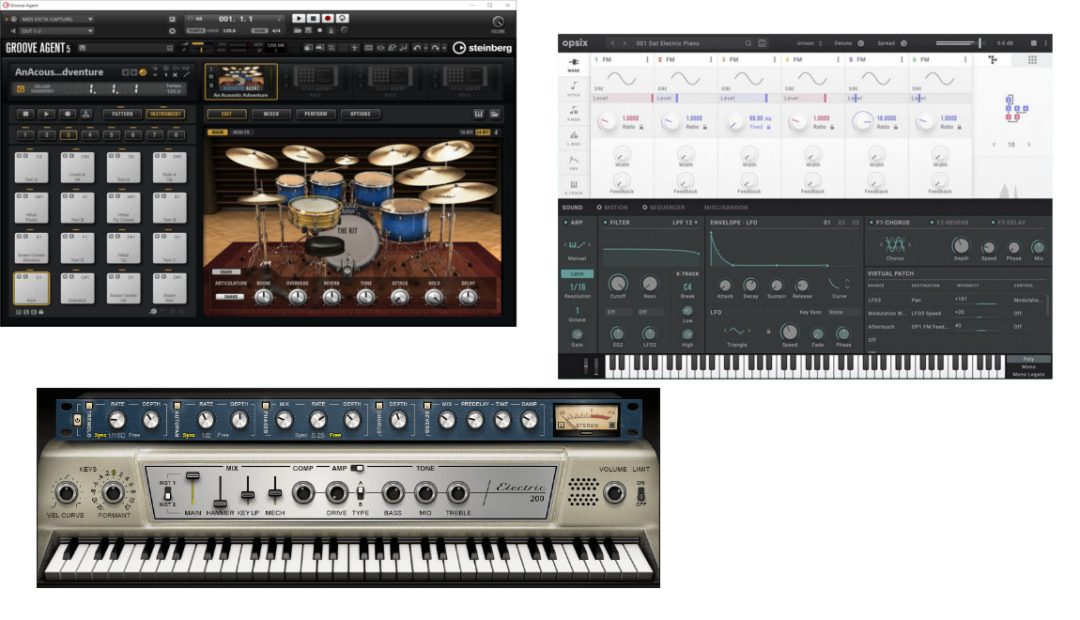
Task: Select the Pitch page icon in opsix sidebar
Action: pos(574,89)
